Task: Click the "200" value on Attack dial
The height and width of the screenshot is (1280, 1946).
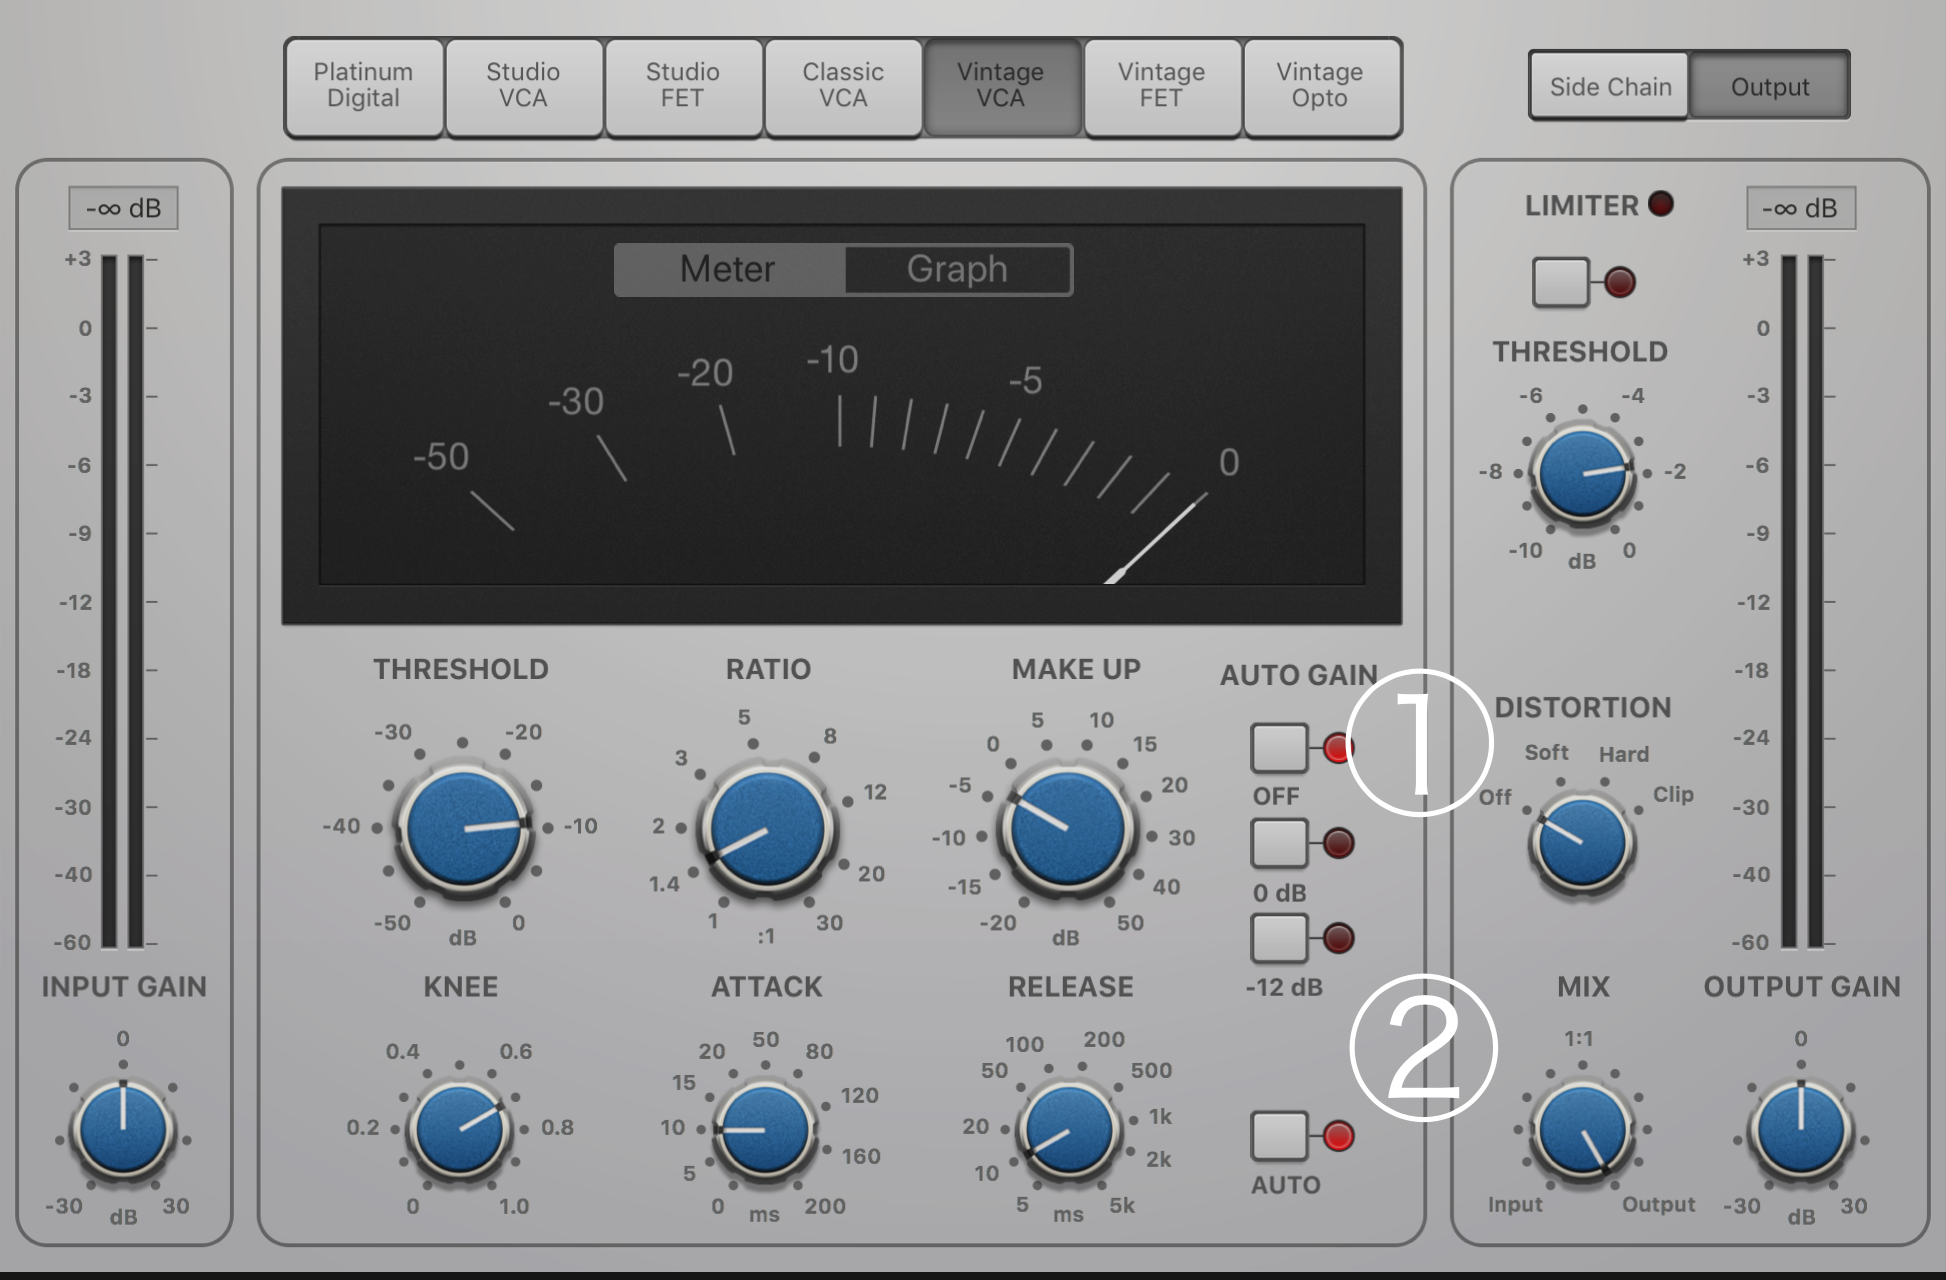Action: tap(825, 1206)
